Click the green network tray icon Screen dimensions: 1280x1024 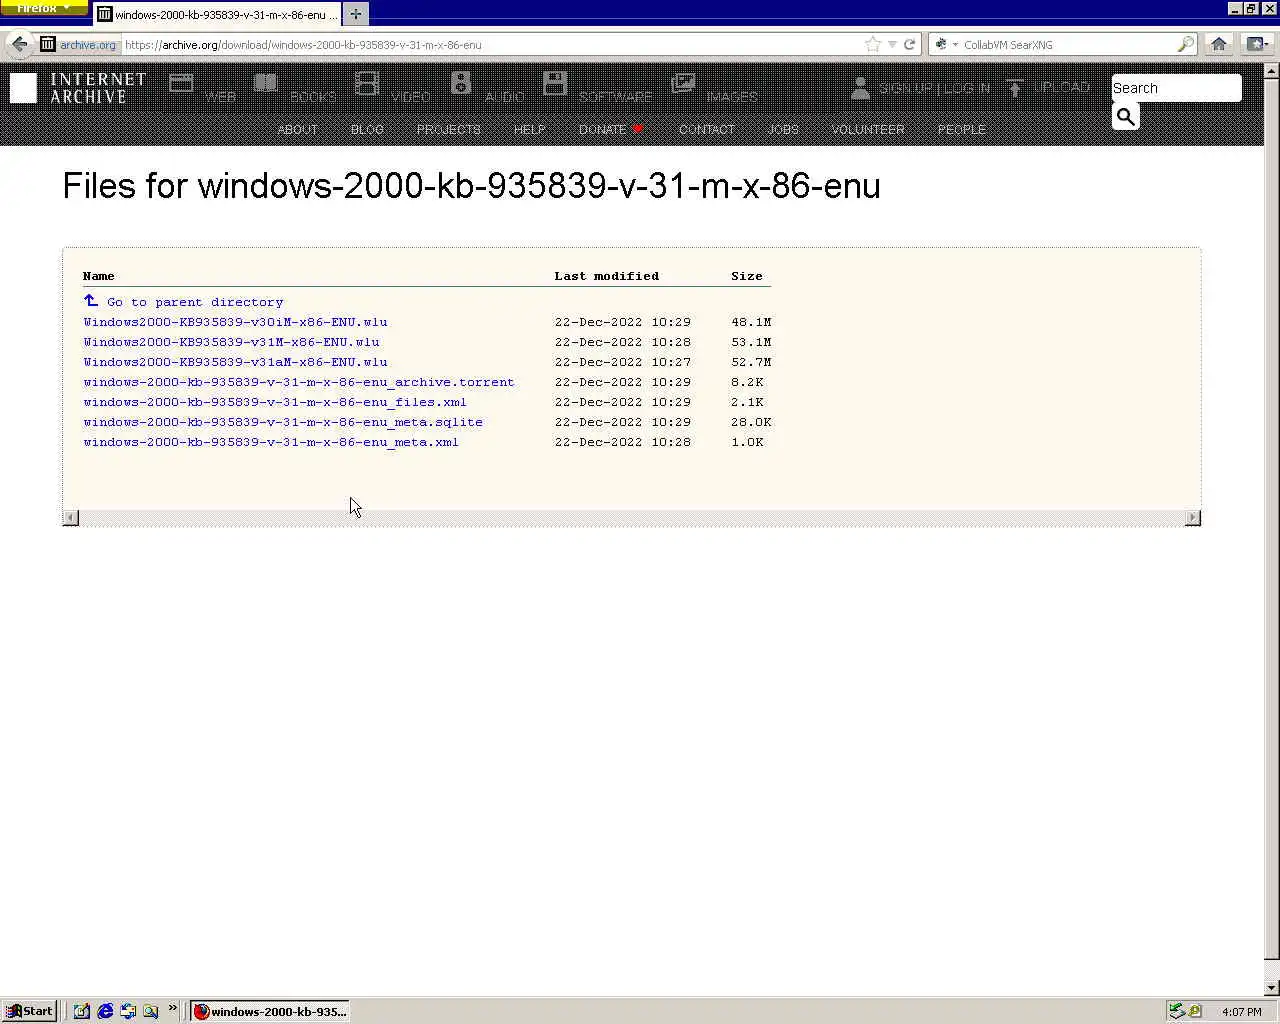(x=1177, y=1011)
